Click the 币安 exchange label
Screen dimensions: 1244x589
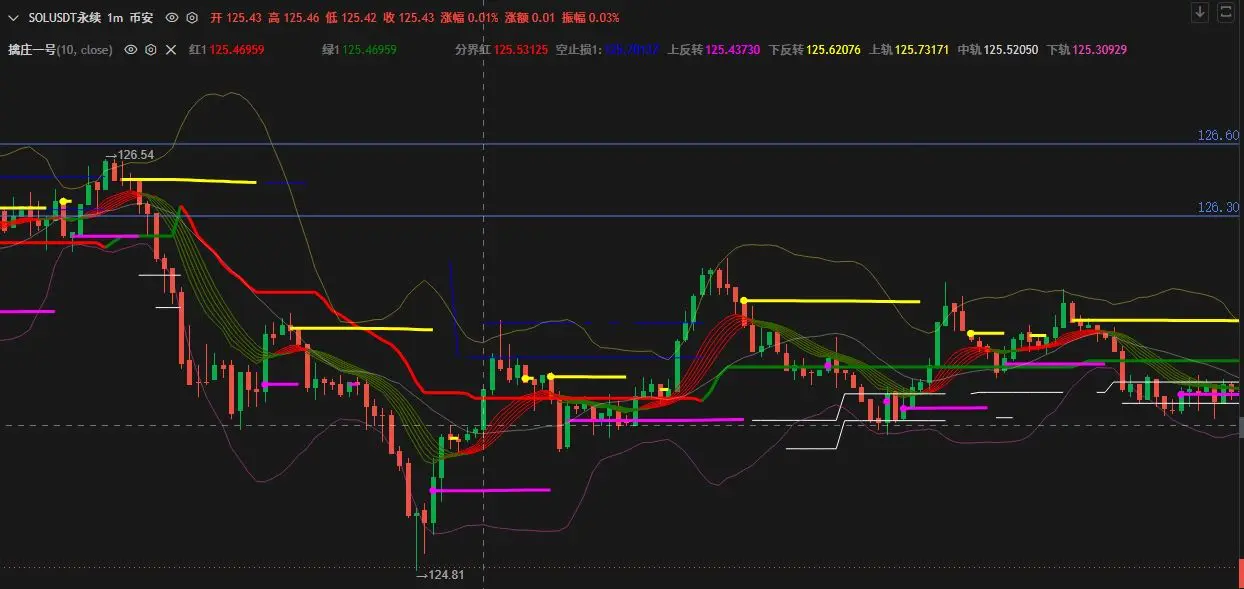tap(140, 18)
